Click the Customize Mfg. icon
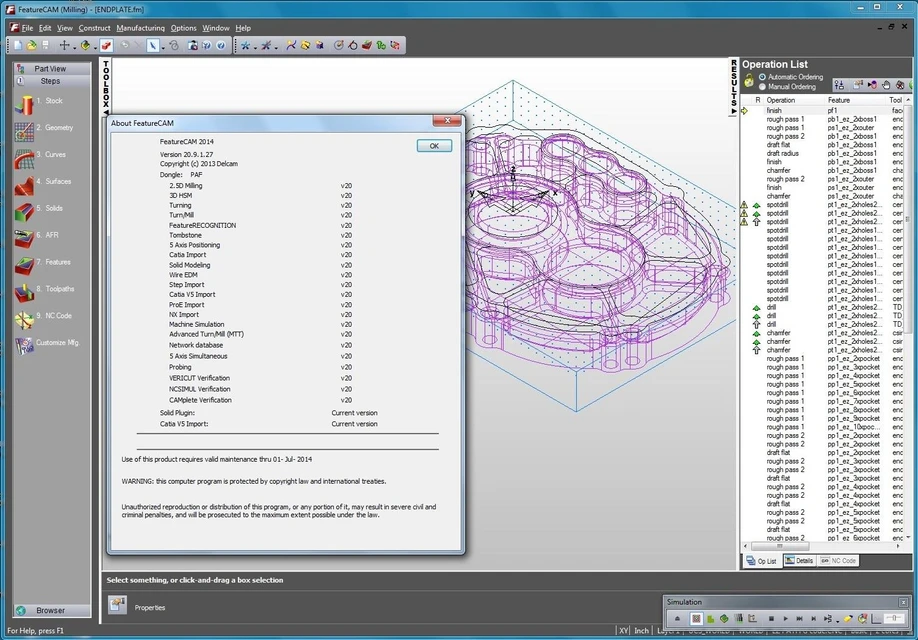 pos(24,346)
